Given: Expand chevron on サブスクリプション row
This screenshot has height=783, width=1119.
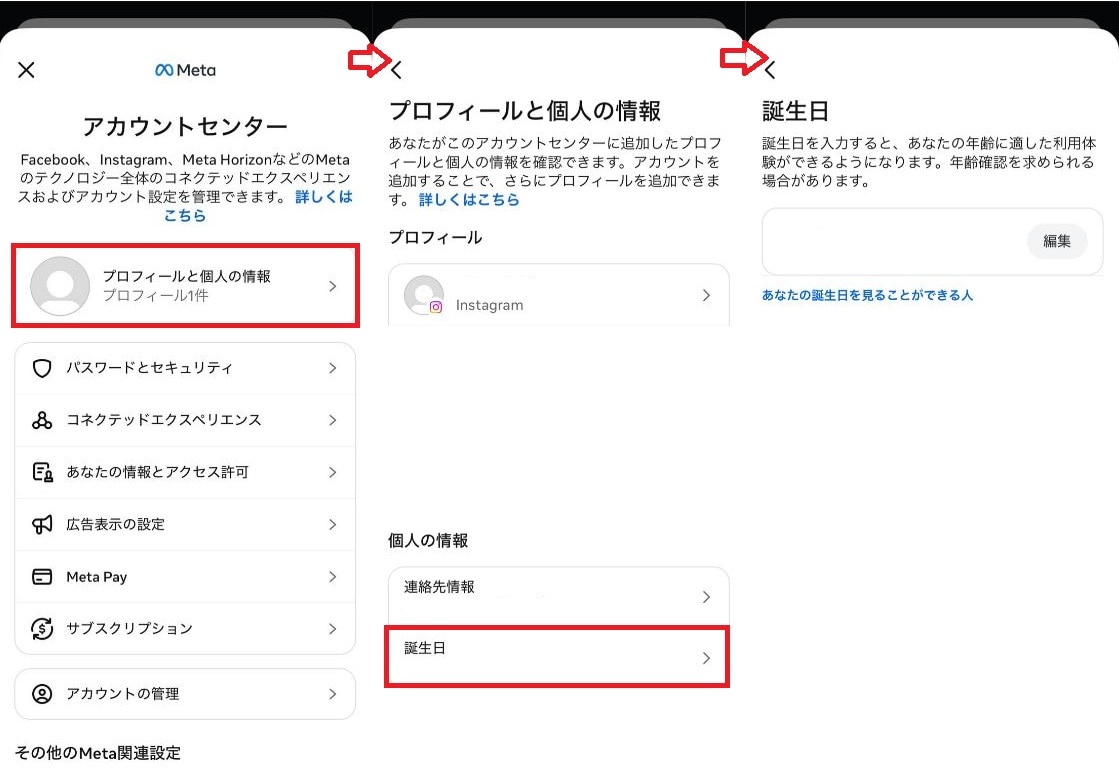Looking at the screenshot, I should pos(333,629).
